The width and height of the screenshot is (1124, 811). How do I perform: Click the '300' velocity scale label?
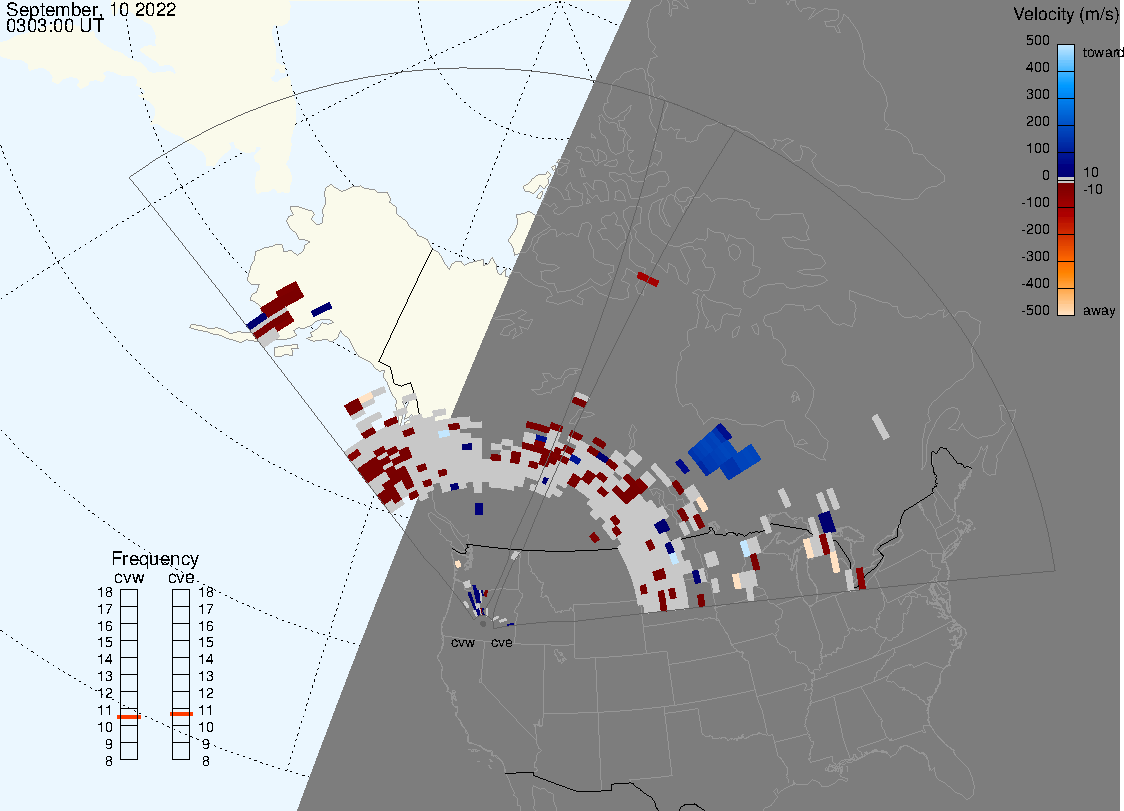point(1037,95)
